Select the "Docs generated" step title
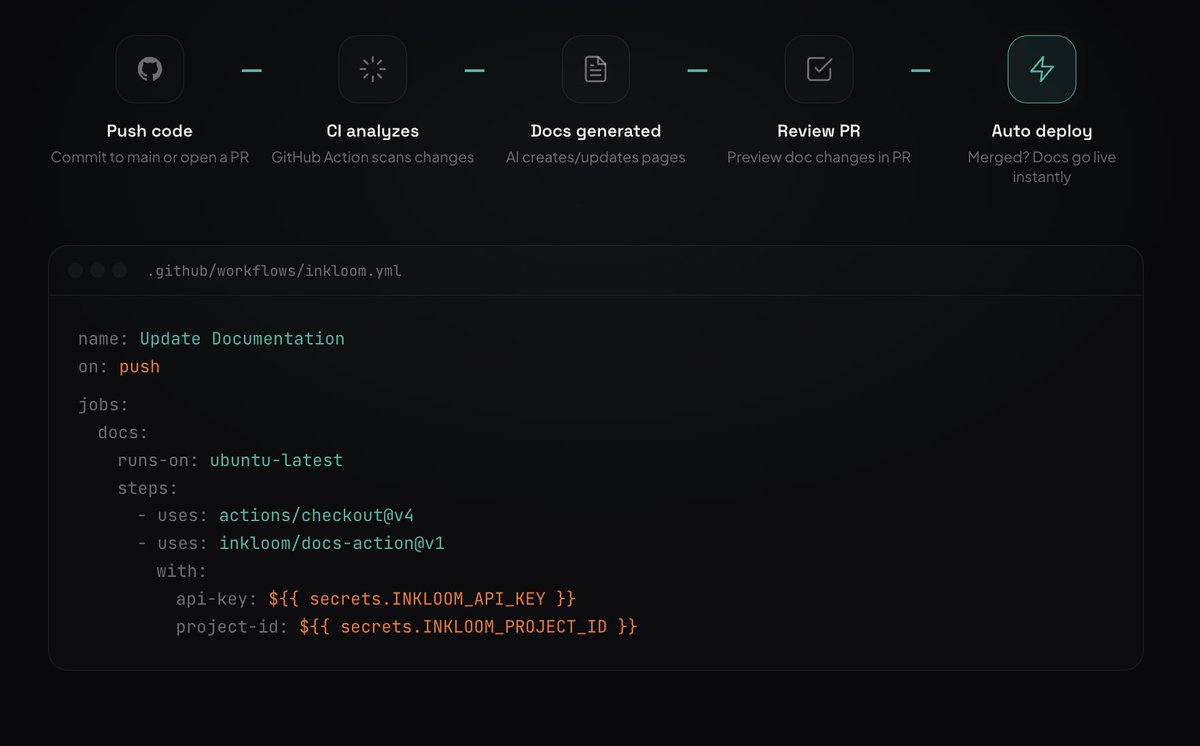The image size is (1200, 746). 595,131
